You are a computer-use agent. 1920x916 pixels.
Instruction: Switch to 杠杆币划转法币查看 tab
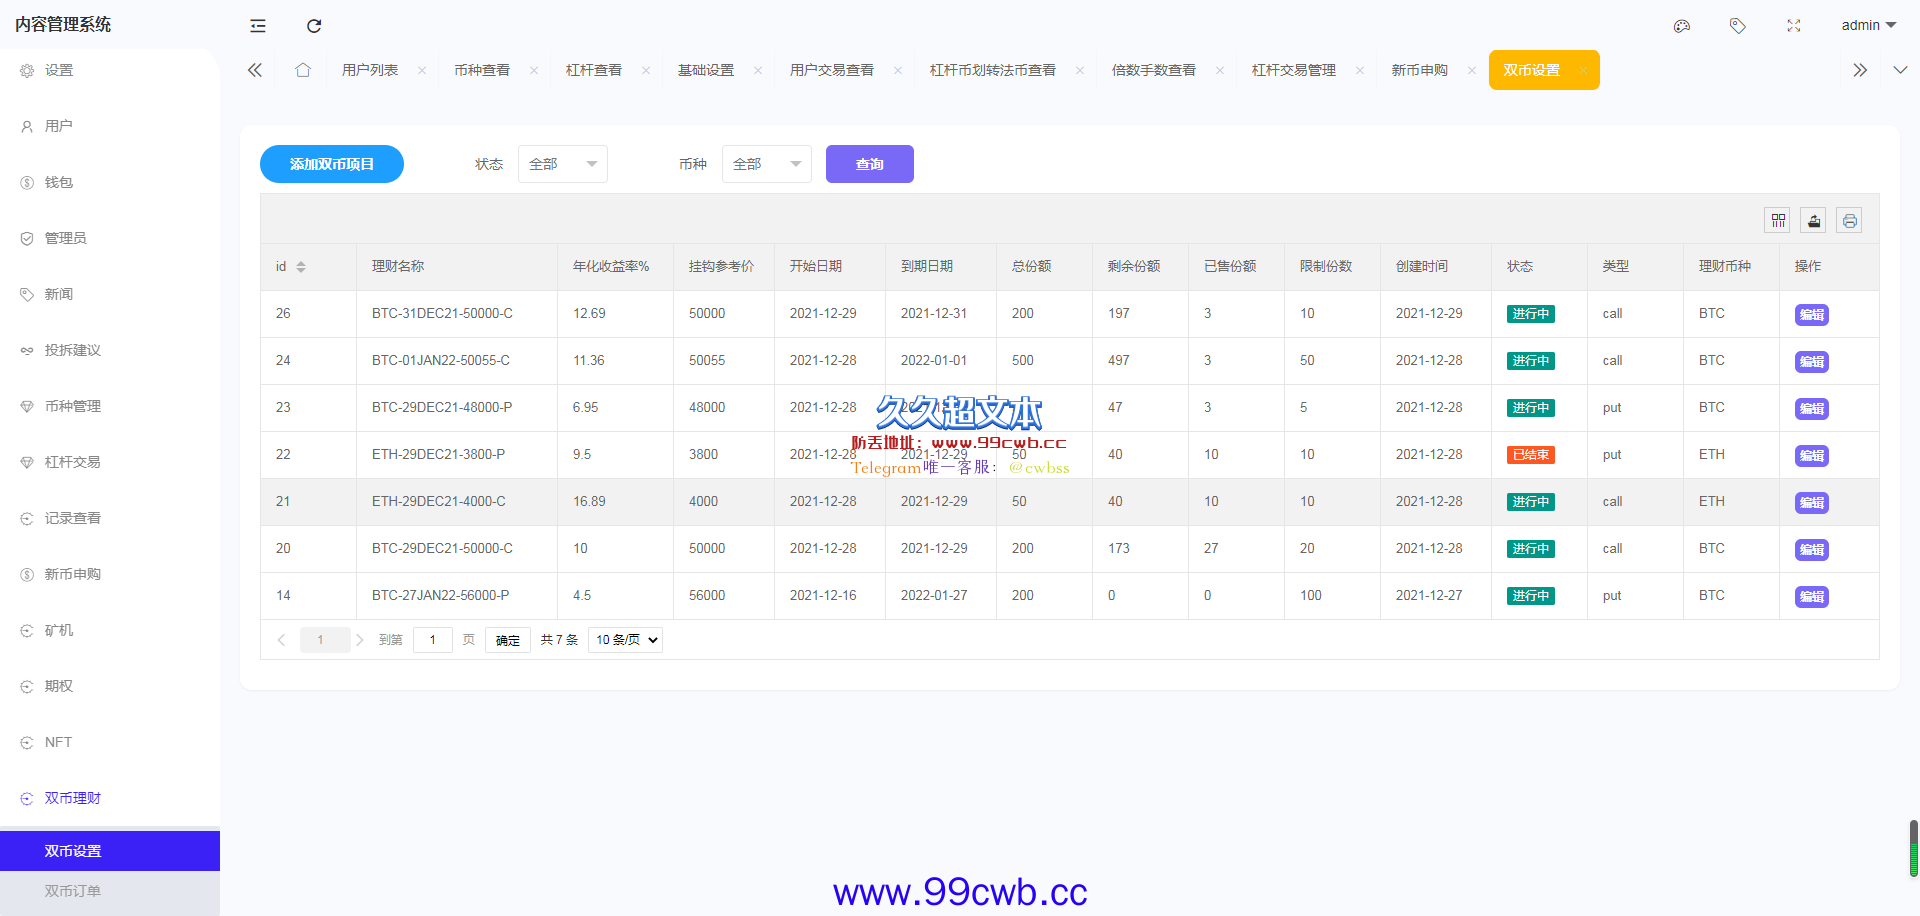(x=993, y=70)
